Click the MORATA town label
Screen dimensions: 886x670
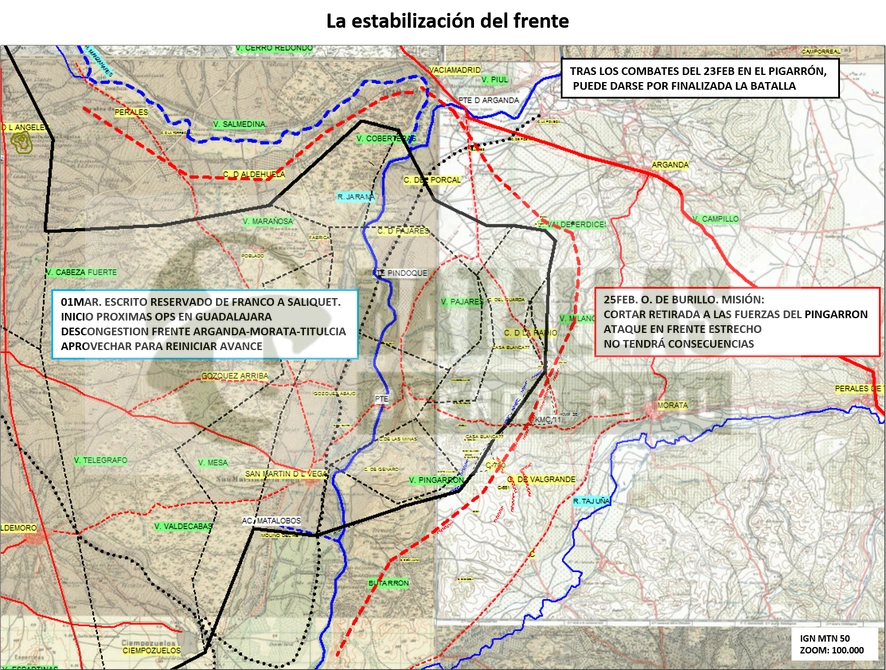(672, 405)
